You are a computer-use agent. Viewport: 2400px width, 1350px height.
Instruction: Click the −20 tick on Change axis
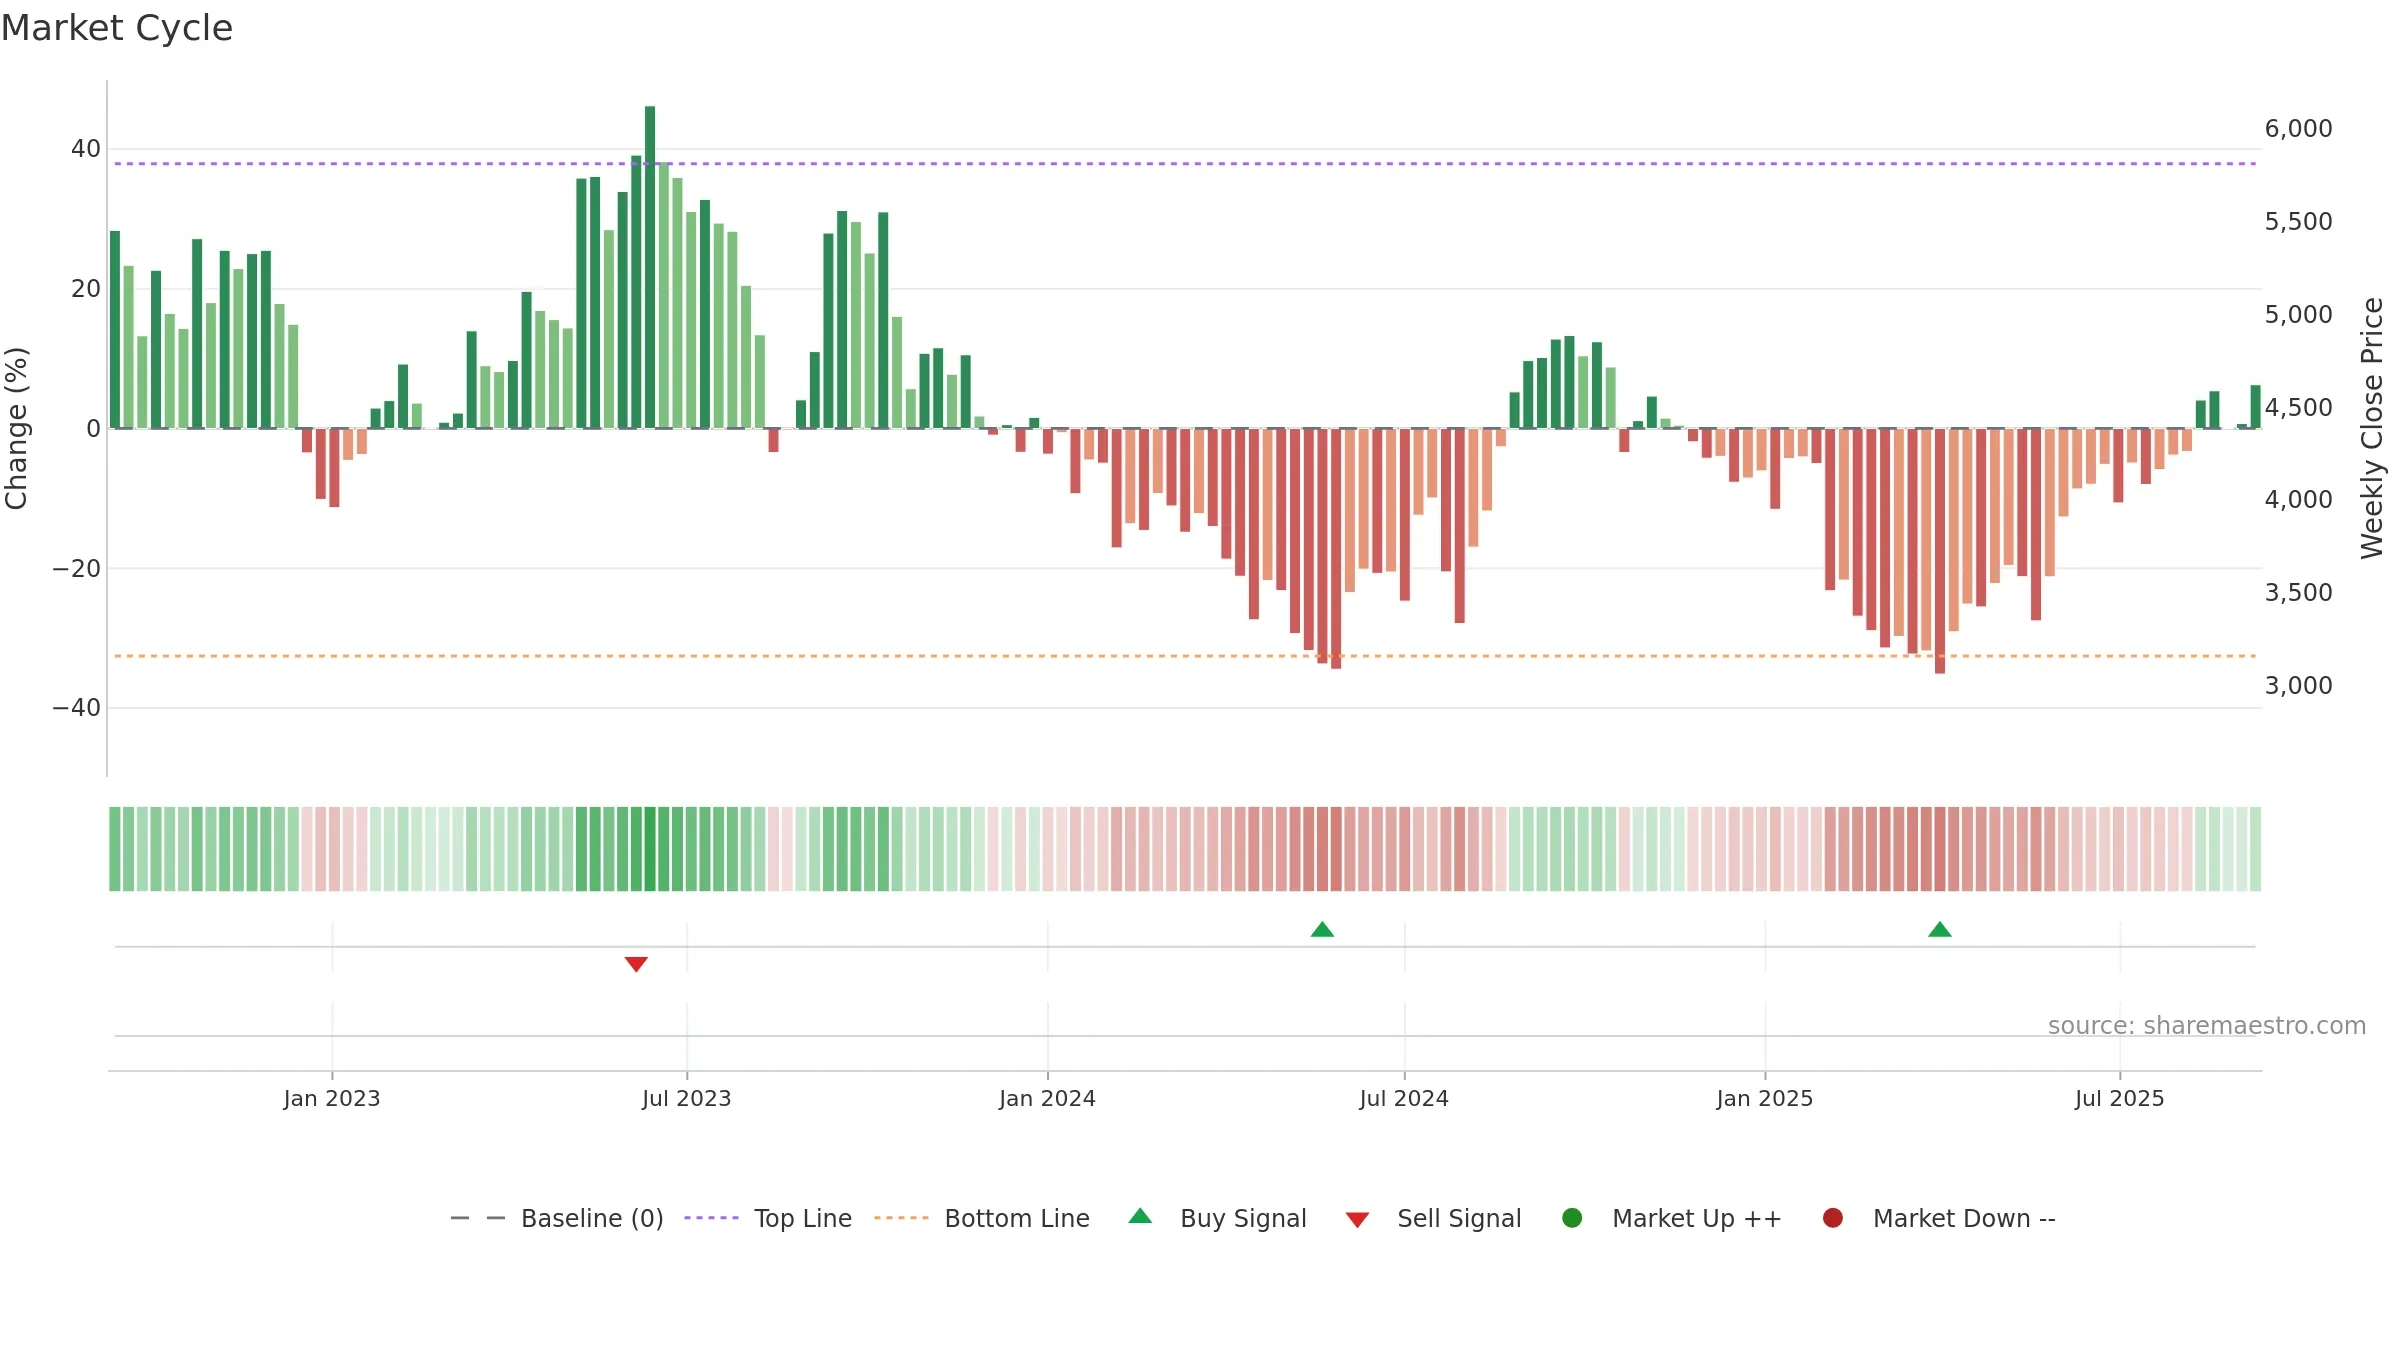(x=77, y=568)
